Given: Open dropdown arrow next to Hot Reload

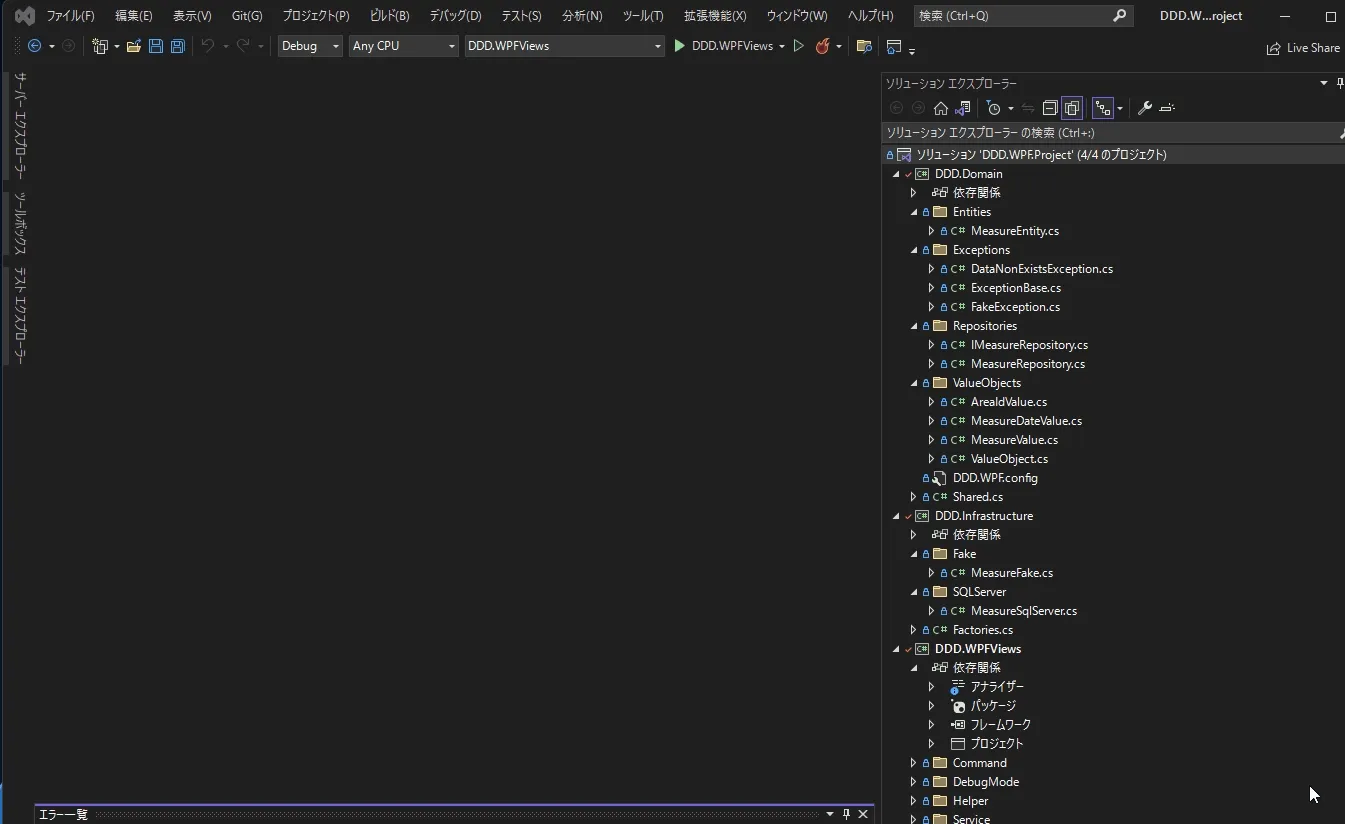Looking at the screenshot, I should point(839,46).
